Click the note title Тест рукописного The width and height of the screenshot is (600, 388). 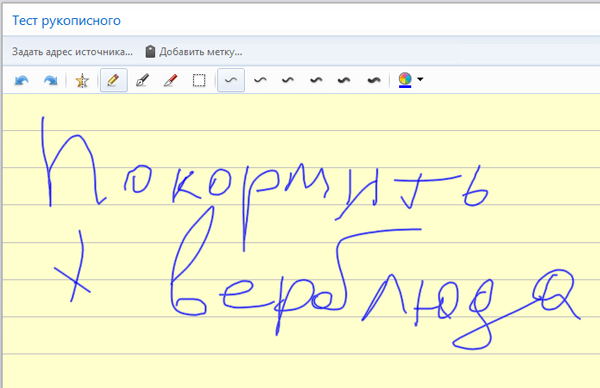67,20
